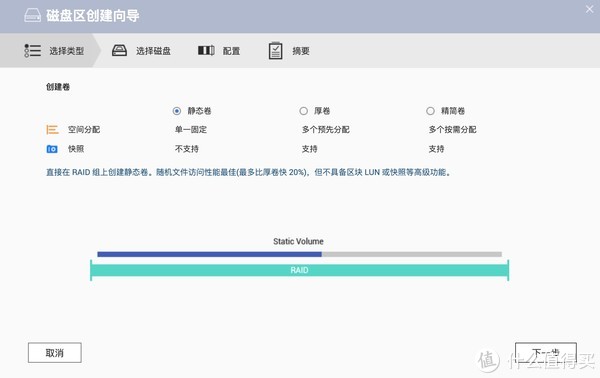Image resolution: width=600 pixels, height=378 pixels.
Task: Click the blue RAID description text
Action: [x=249, y=173]
